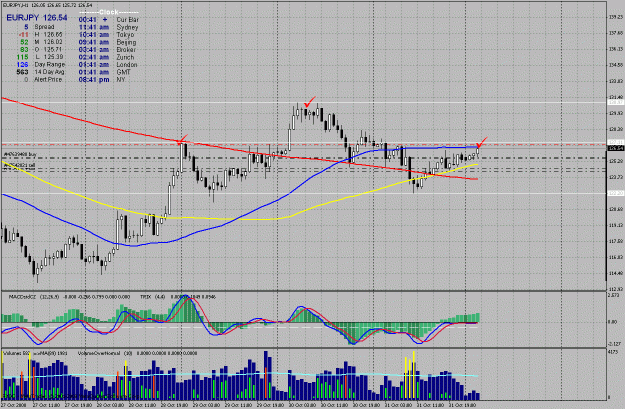Click the 563 average value
Screen dimensions: 625x409
[x=22, y=72]
